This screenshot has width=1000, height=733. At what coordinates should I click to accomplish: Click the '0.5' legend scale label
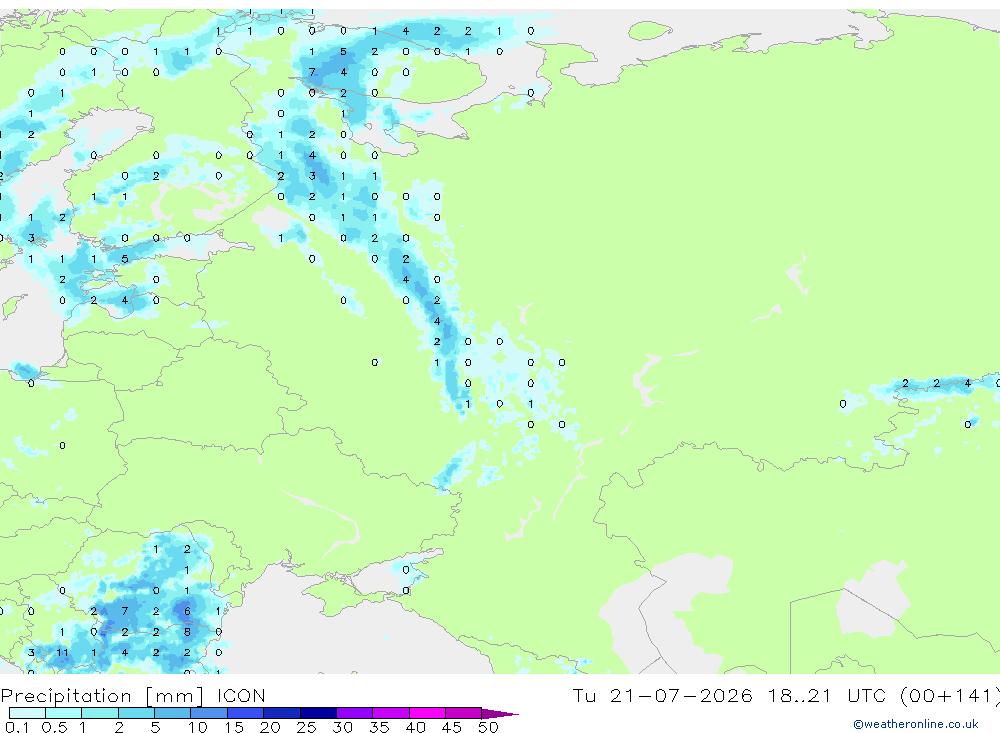(x=54, y=727)
